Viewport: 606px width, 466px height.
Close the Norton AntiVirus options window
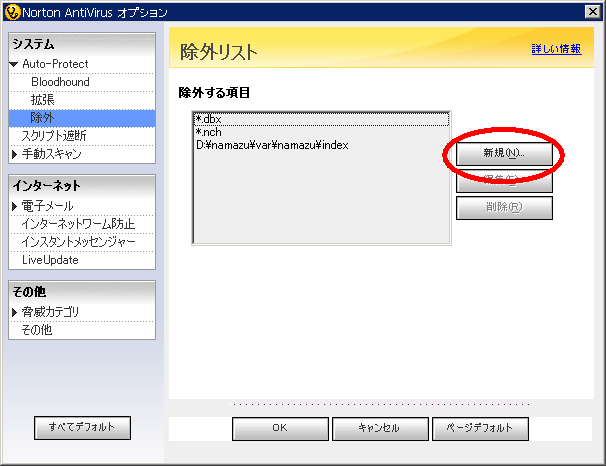tap(592, 12)
